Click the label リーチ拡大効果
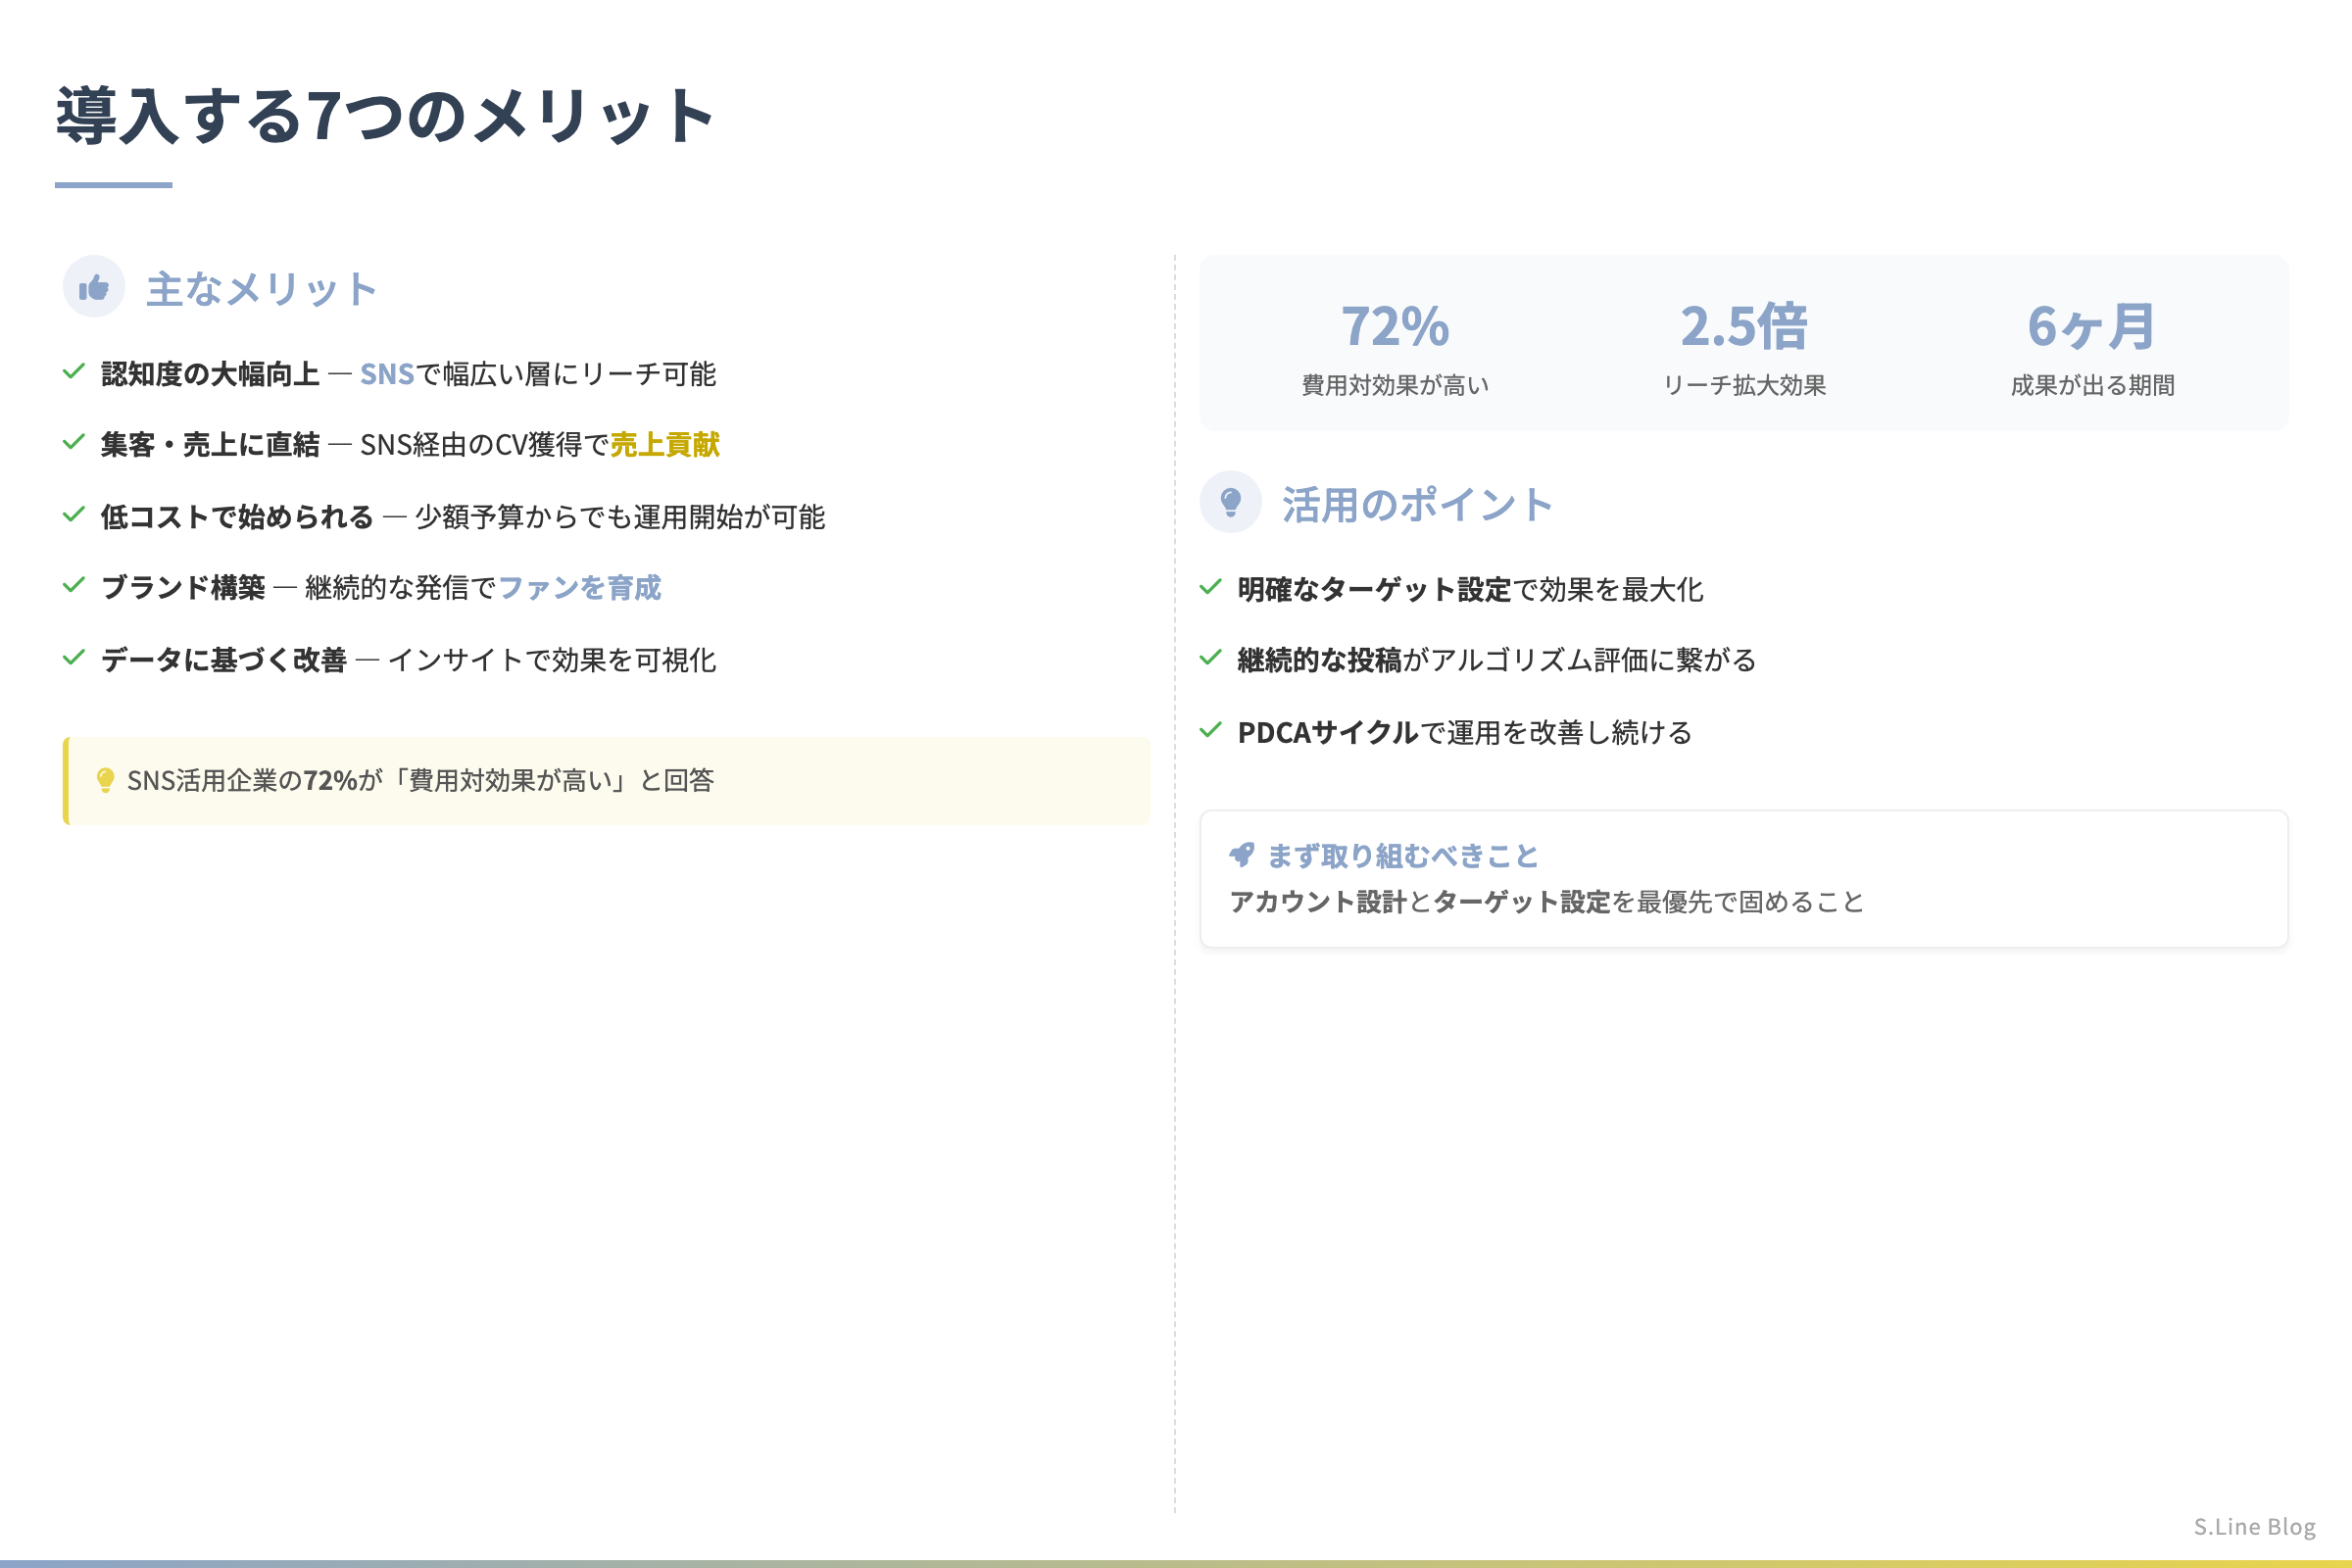 click(1744, 386)
